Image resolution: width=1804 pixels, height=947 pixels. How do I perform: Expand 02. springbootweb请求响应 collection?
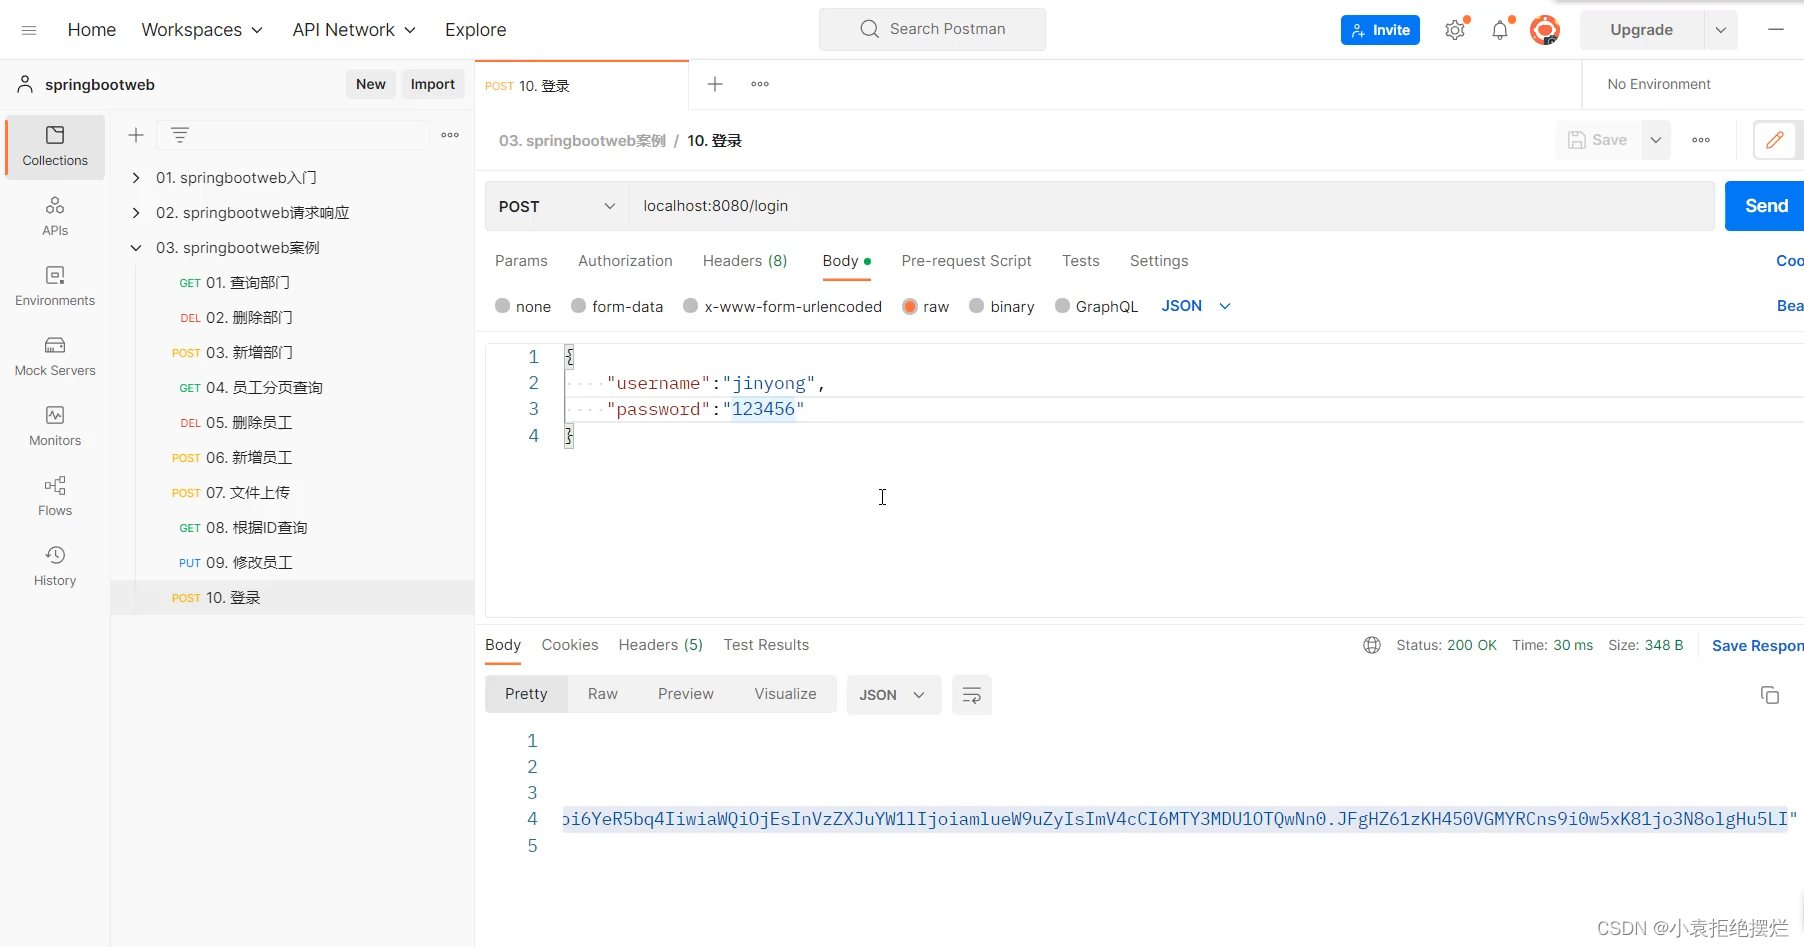pos(136,213)
